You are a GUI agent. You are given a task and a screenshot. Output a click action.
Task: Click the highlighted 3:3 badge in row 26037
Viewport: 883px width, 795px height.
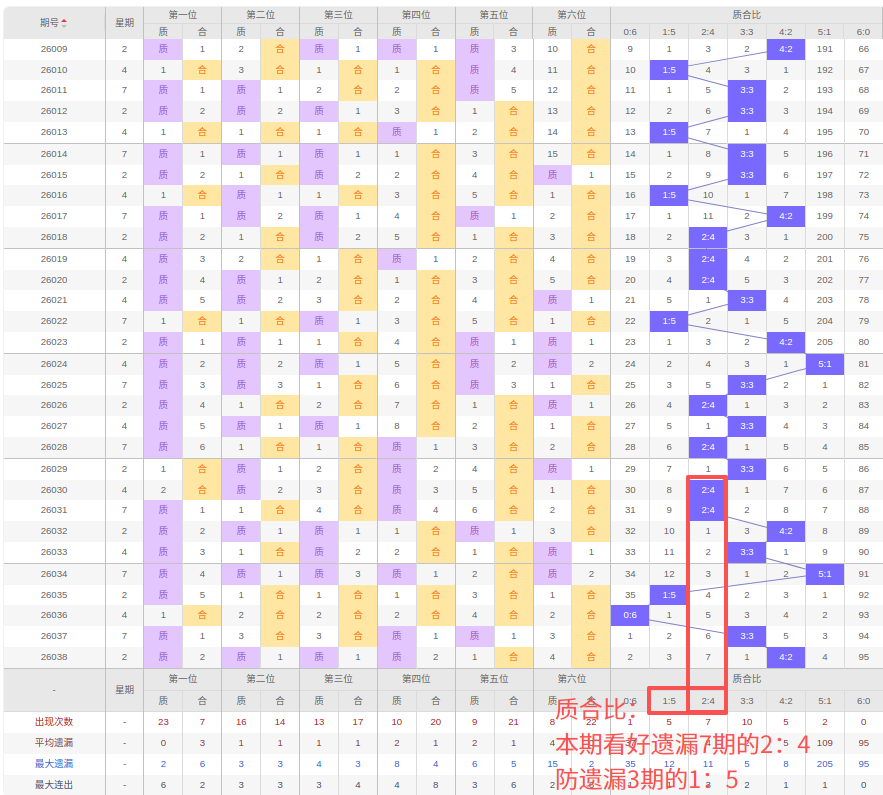point(746,636)
